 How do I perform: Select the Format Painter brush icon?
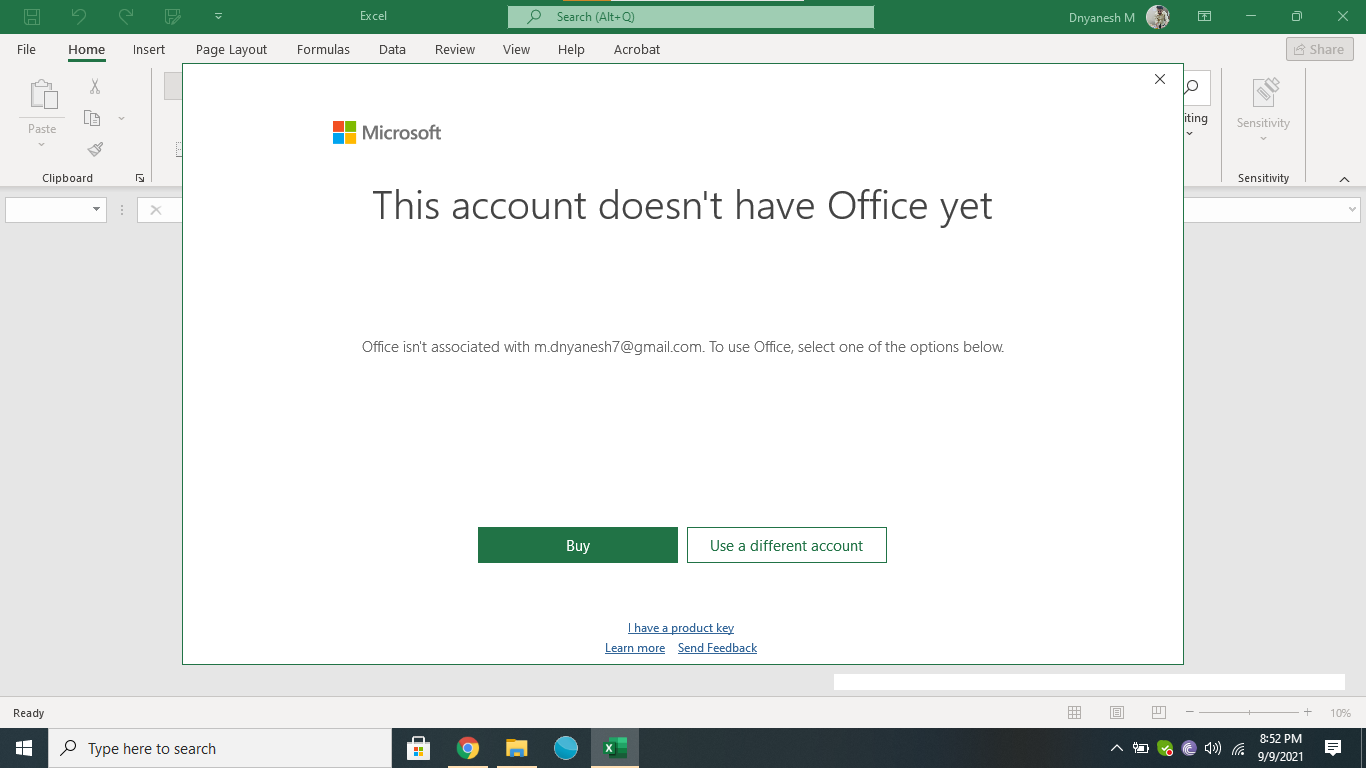click(95, 149)
